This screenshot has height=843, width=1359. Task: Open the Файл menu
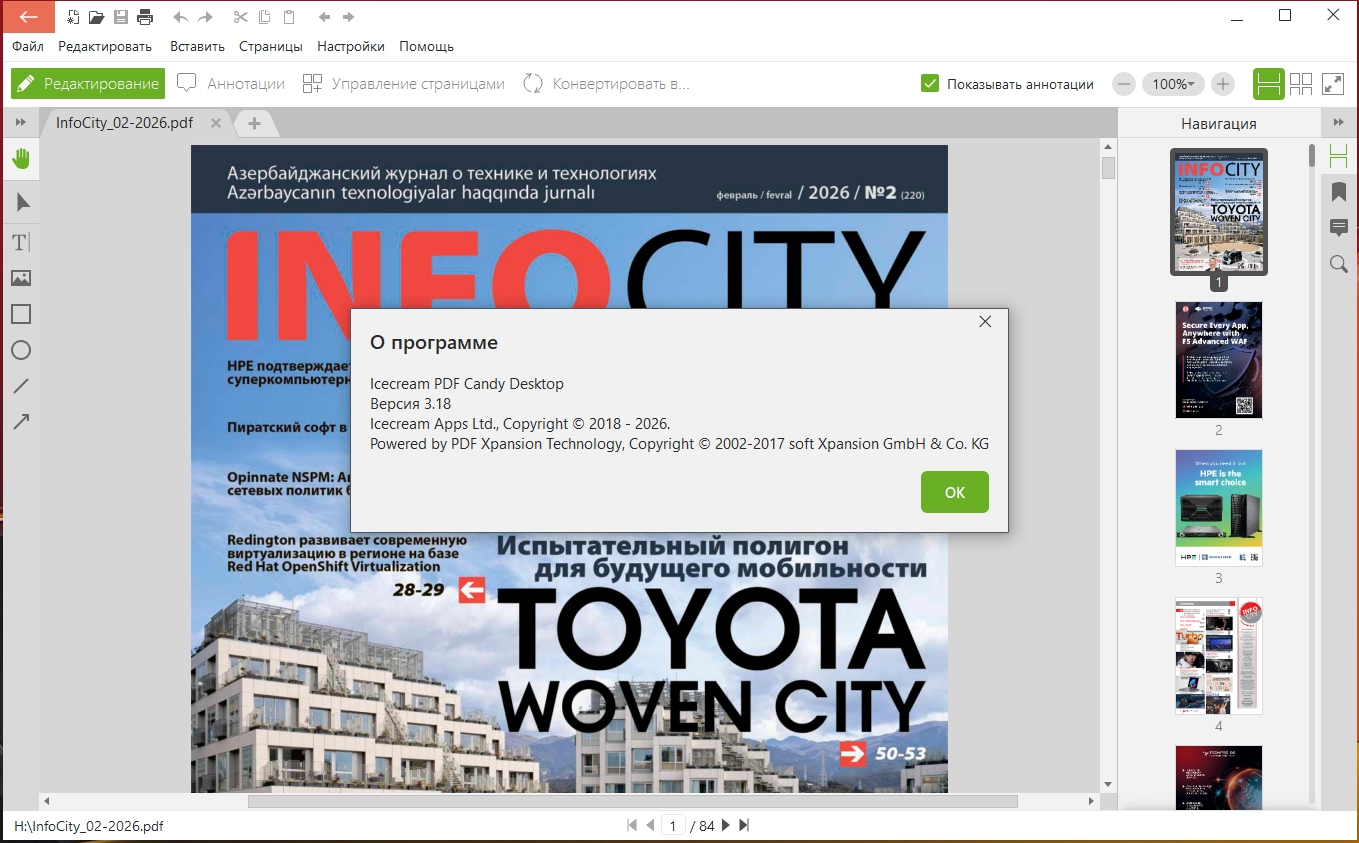point(28,46)
